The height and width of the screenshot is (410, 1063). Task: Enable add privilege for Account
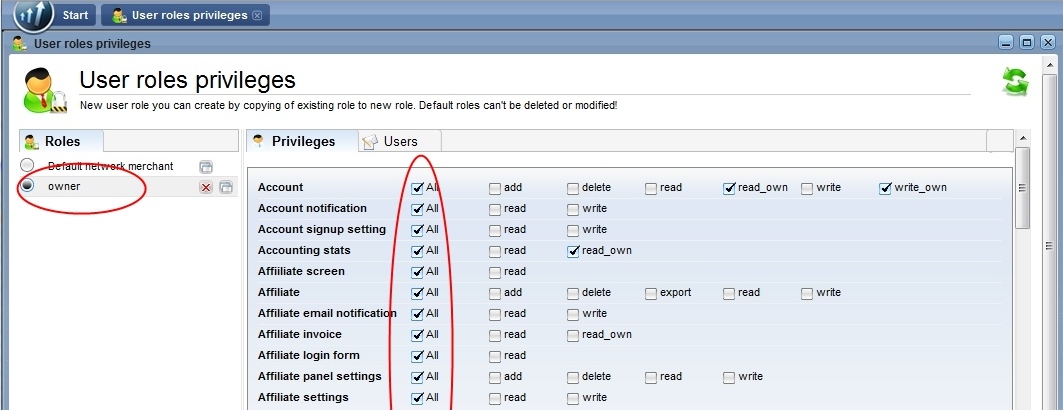[x=496, y=188]
